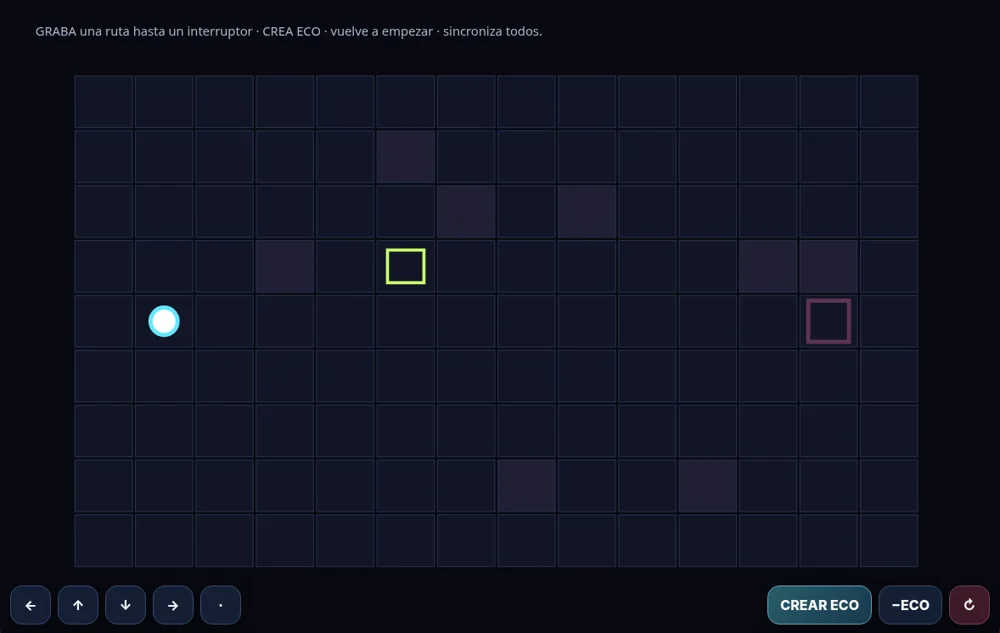Select the yellow-green square switch tile
1000x633 pixels.
[406, 266]
